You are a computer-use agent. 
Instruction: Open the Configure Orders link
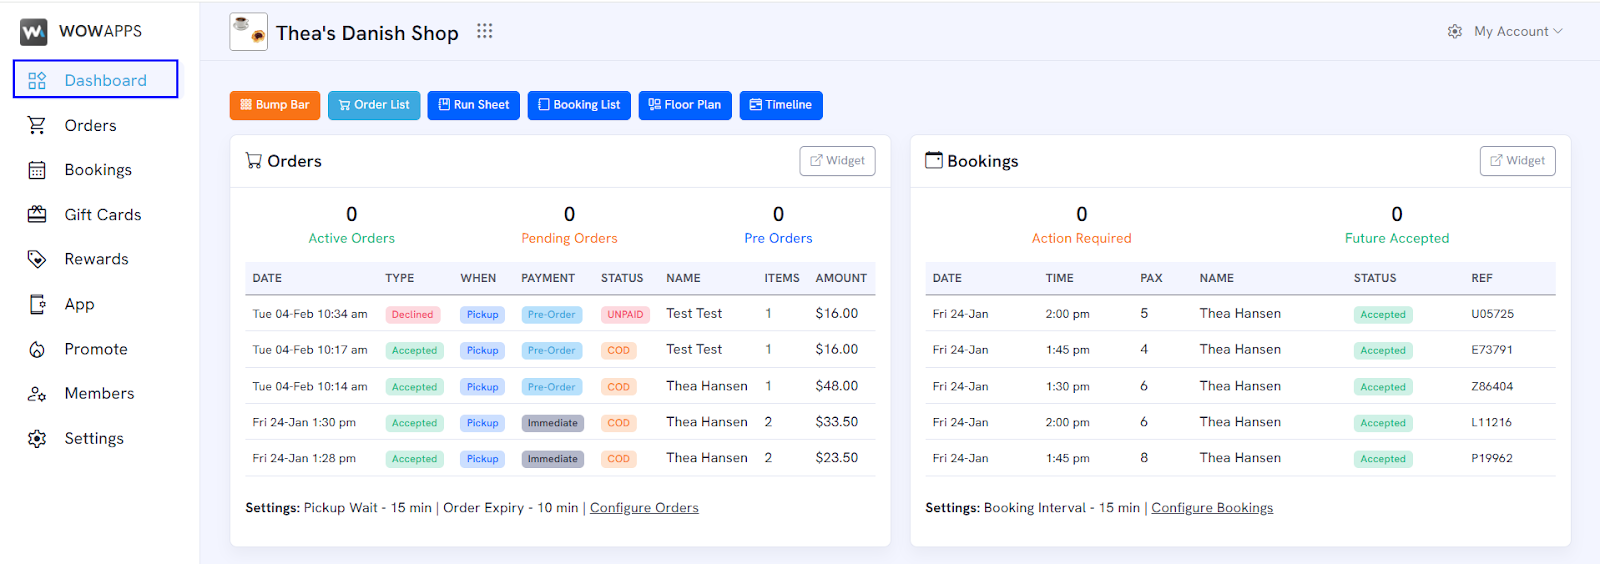(x=644, y=508)
